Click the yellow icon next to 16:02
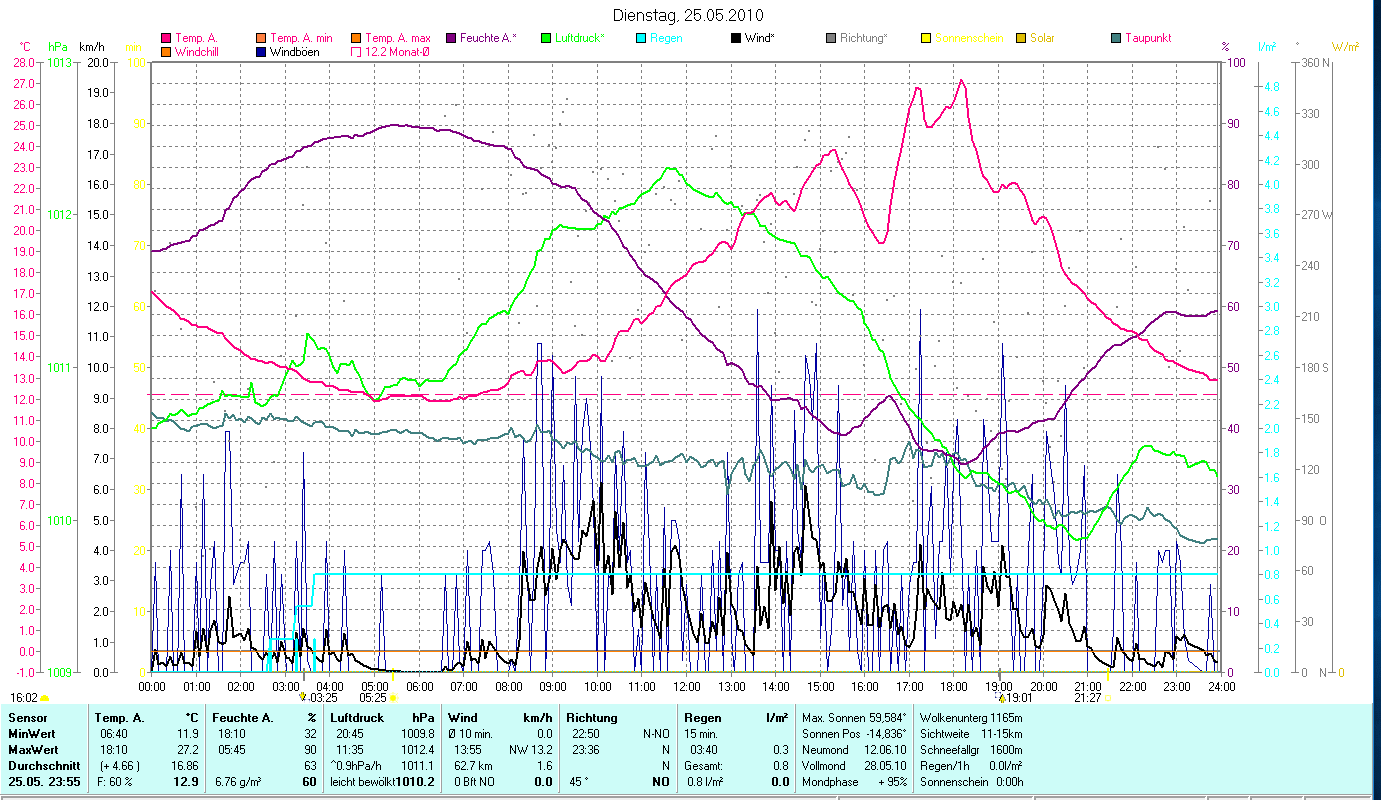Viewport: 1381px width, 800px height. pos(45,698)
